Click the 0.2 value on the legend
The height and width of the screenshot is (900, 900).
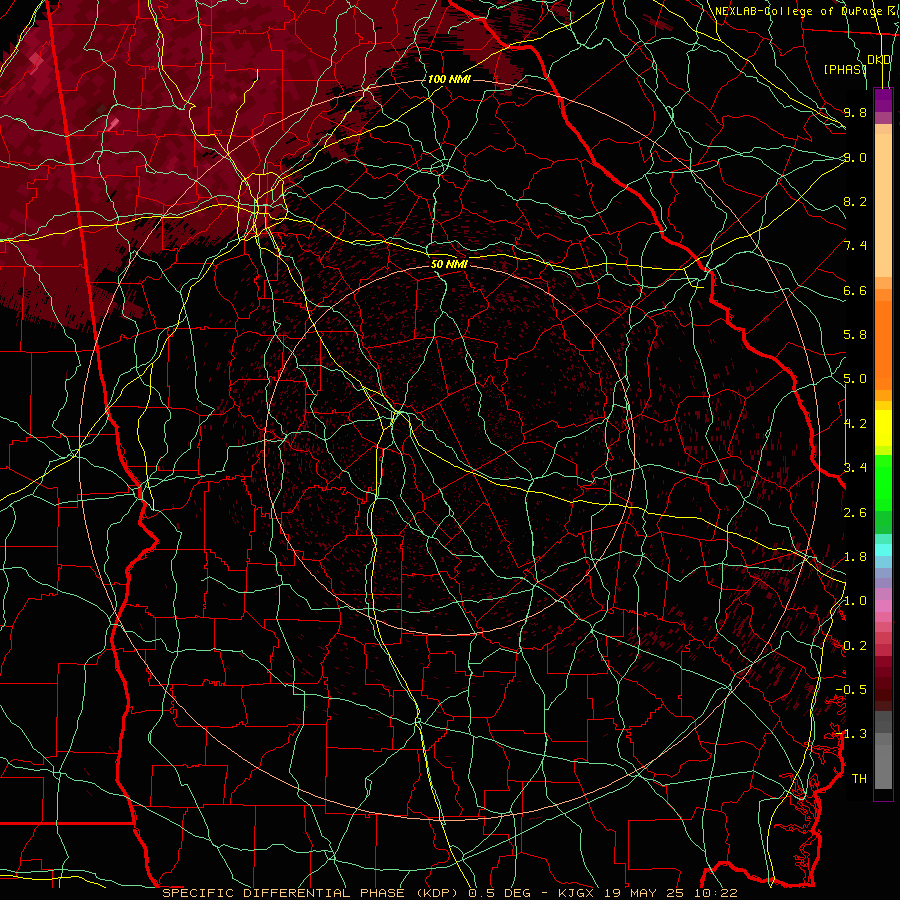(855, 646)
